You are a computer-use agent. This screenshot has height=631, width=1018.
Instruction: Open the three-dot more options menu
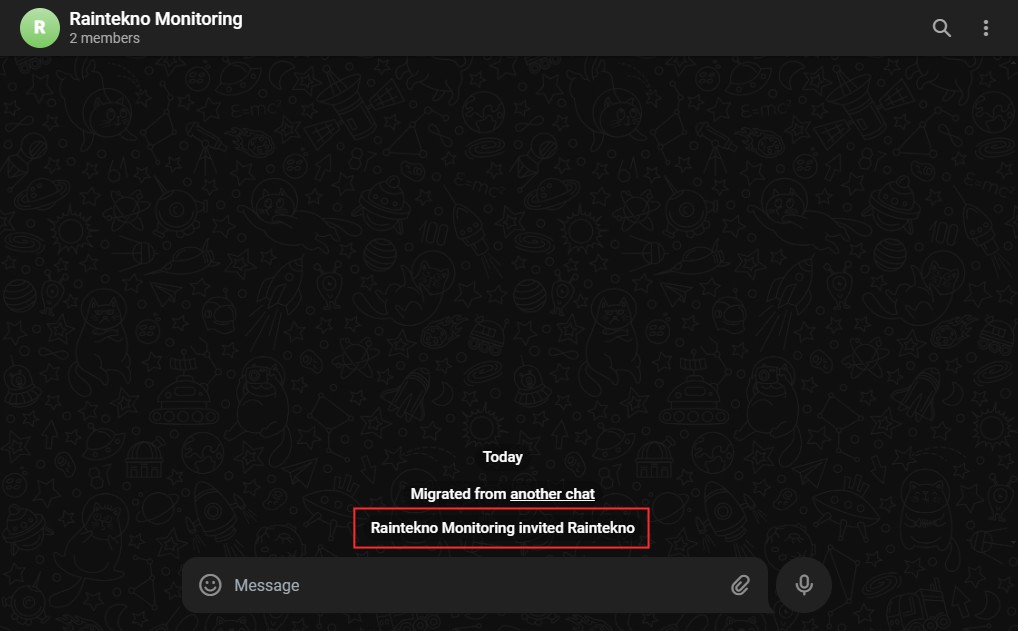click(986, 28)
